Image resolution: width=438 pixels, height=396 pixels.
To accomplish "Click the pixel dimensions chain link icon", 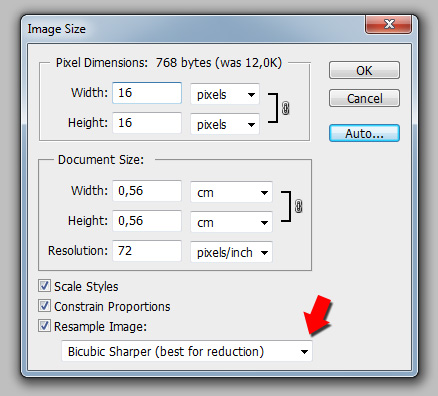I will pyautogui.click(x=285, y=108).
